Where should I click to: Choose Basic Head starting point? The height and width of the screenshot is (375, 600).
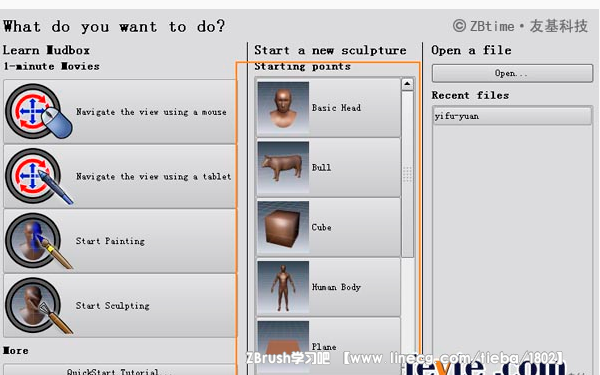[x=328, y=108]
